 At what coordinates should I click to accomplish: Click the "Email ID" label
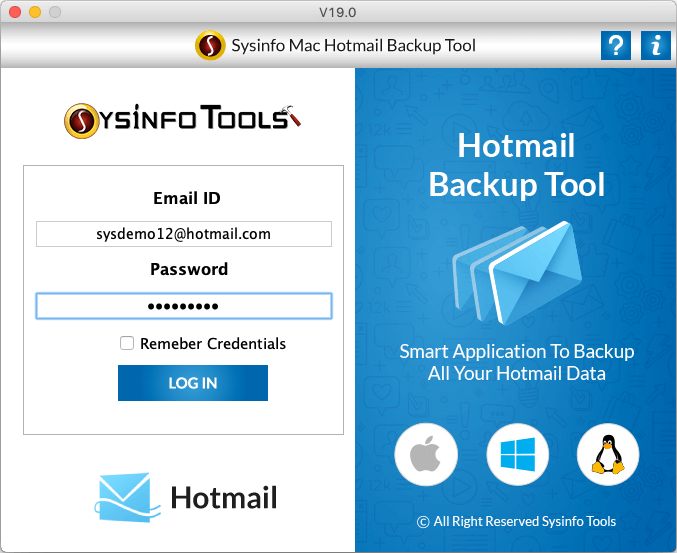click(x=187, y=198)
